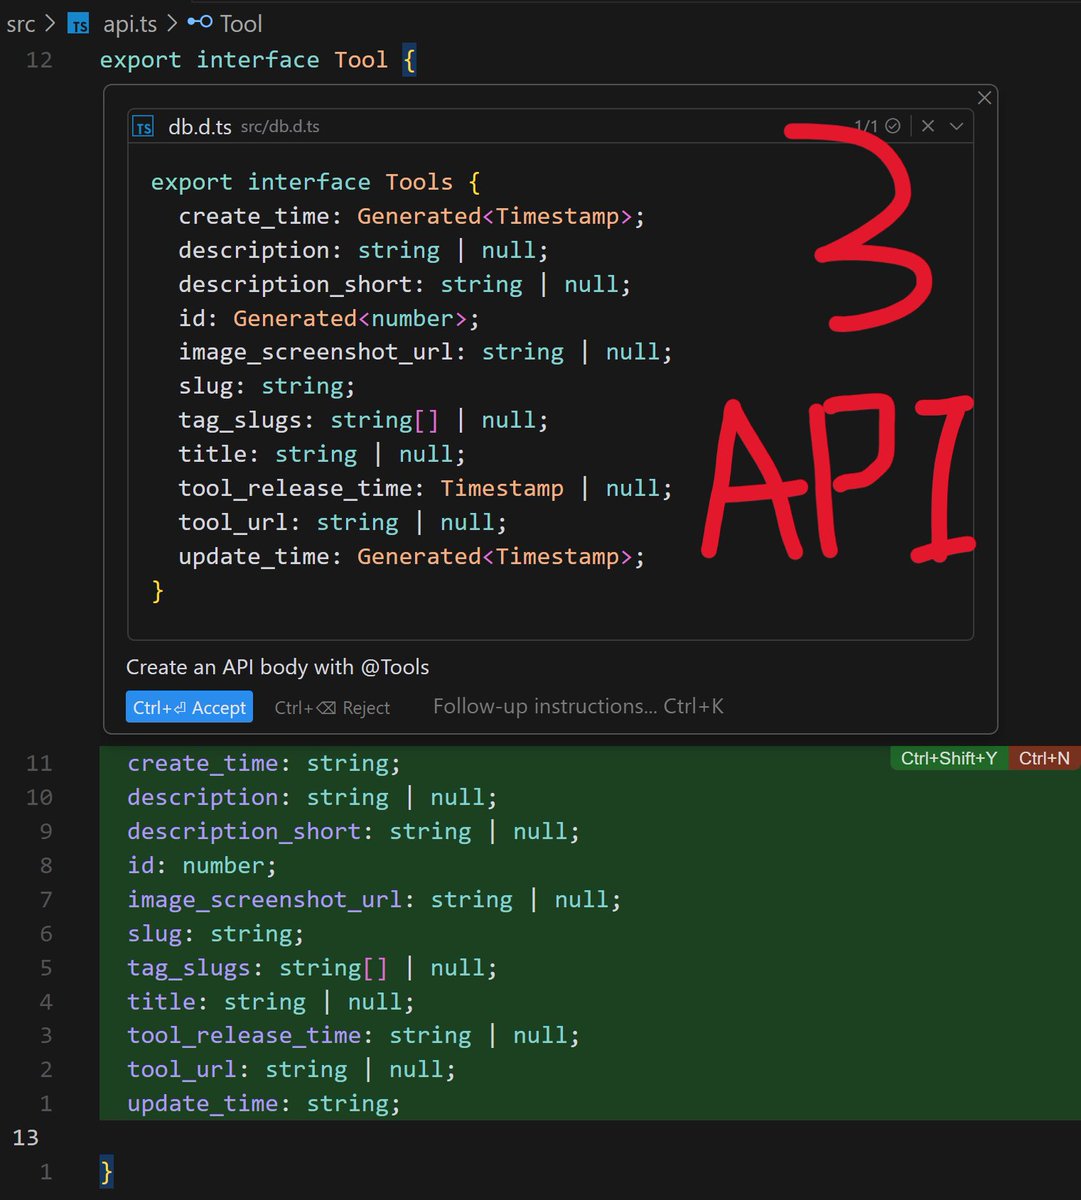Click the 1/1 suggestion counter
The height and width of the screenshot is (1200, 1081).
[x=866, y=125]
